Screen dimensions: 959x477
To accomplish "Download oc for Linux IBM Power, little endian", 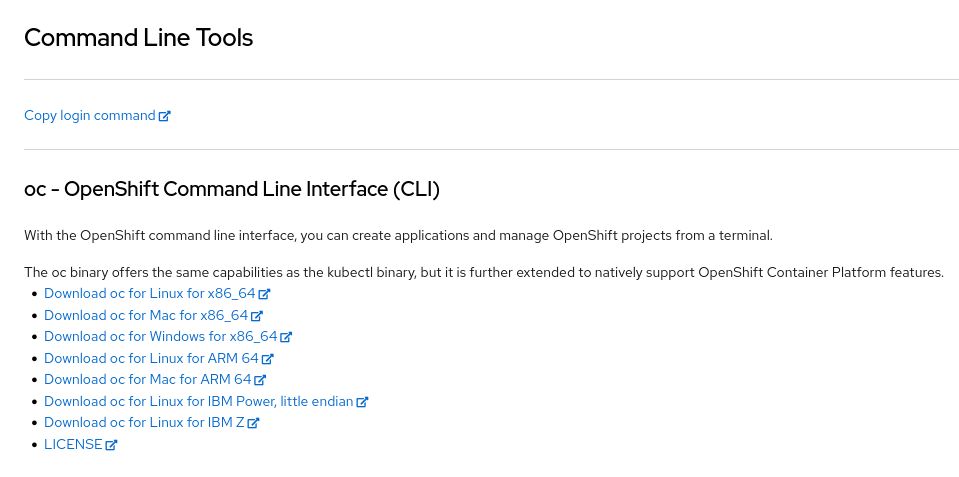I will (198, 402).
